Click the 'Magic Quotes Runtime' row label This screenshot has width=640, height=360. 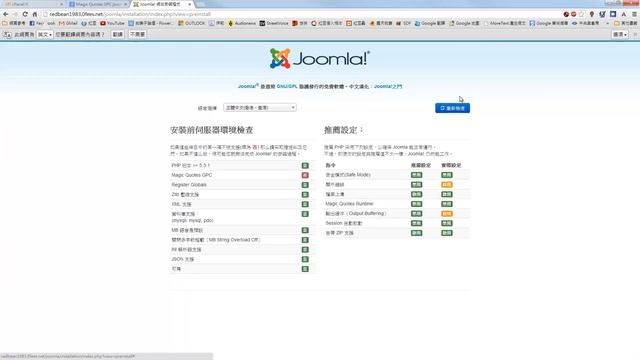click(x=349, y=204)
